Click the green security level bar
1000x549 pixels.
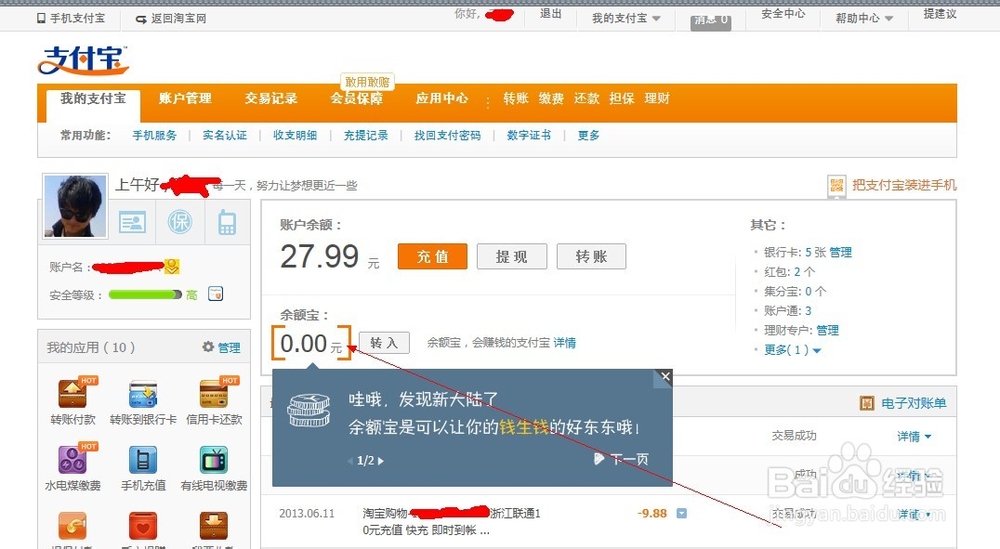point(145,295)
